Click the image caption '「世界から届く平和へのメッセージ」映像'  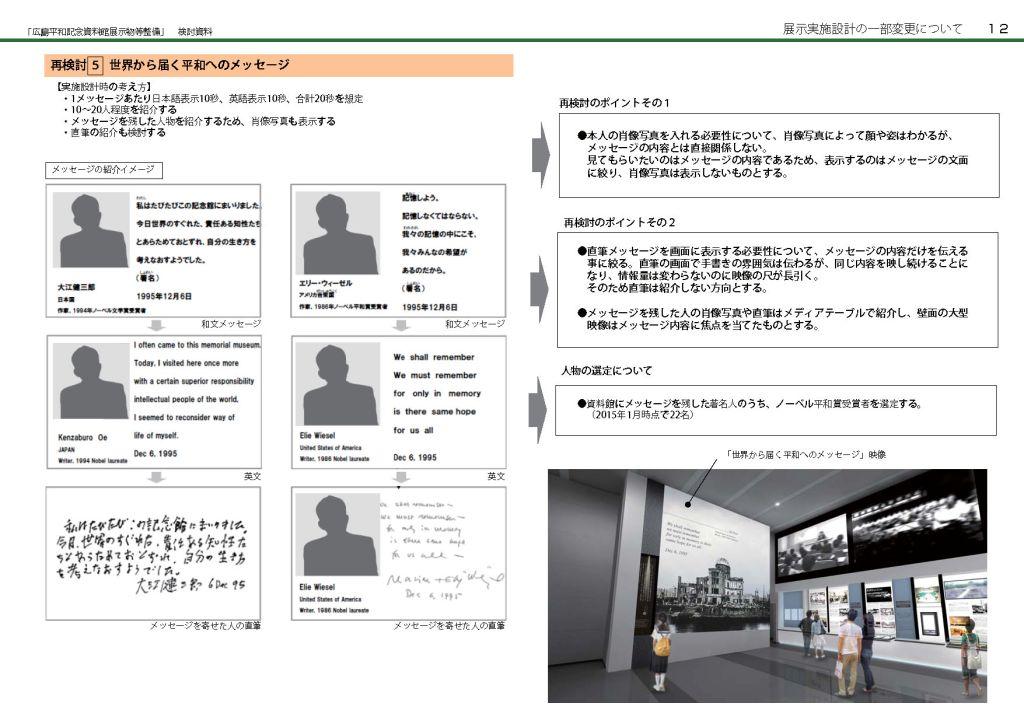coord(805,455)
